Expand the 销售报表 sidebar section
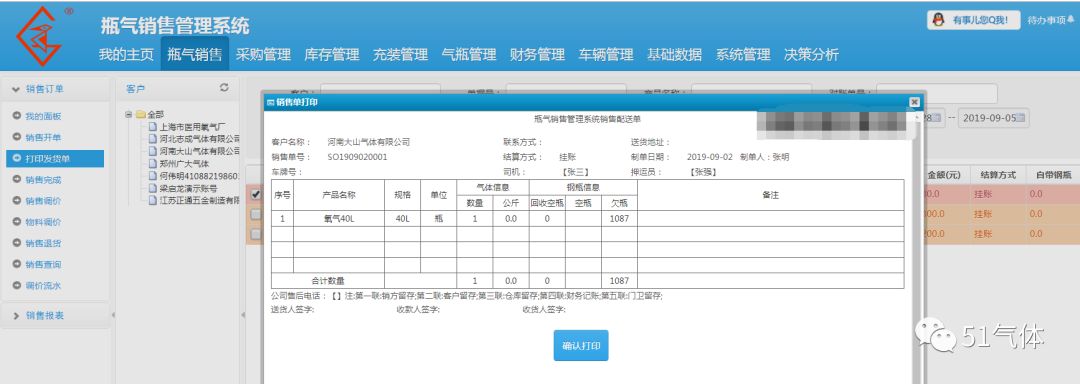1080x384 pixels. (17, 316)
